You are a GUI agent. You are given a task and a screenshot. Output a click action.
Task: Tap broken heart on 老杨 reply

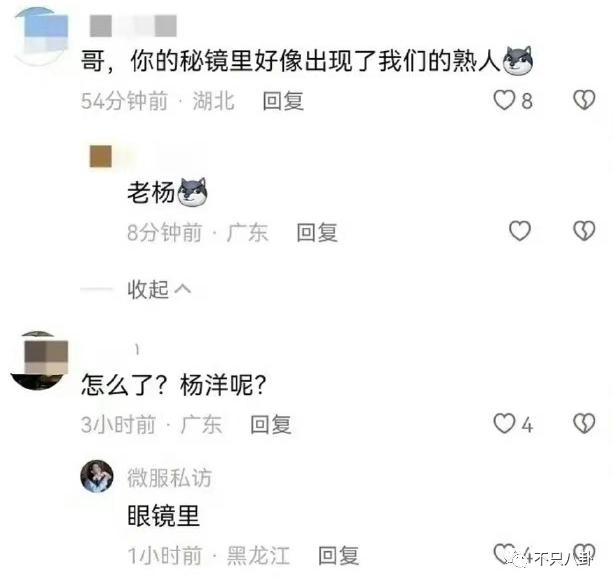584,231
